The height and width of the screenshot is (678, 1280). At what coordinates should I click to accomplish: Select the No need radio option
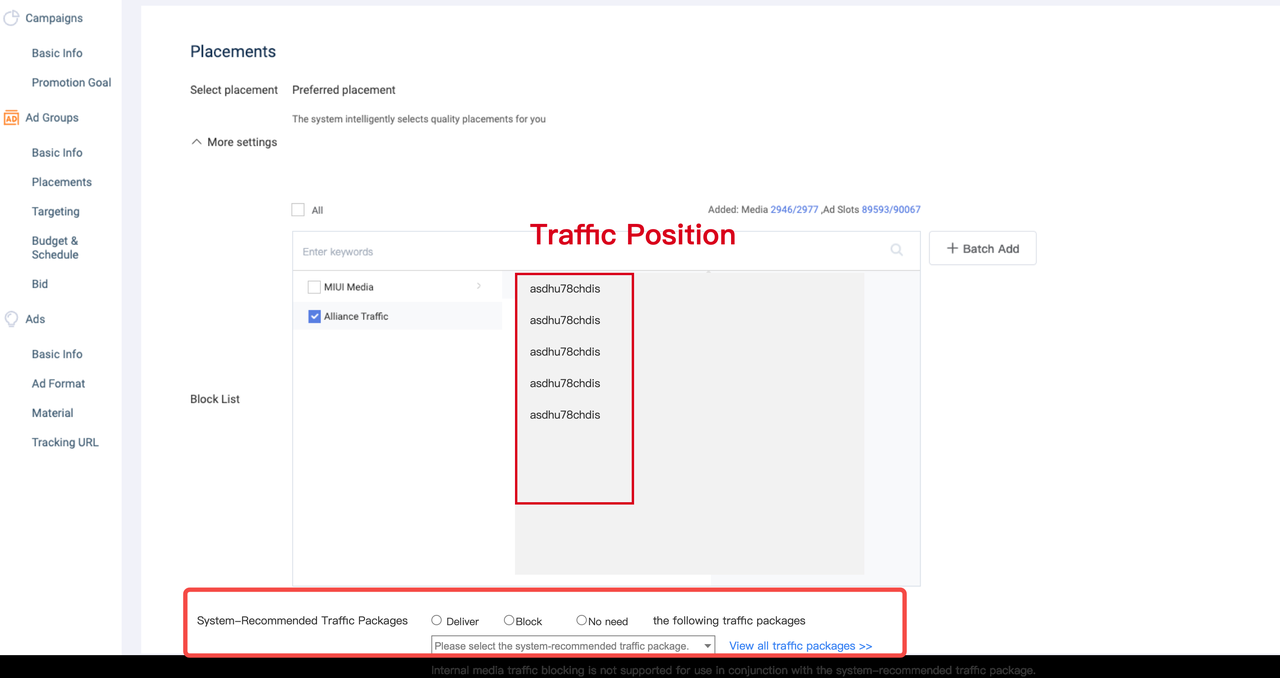(x=581, y=620)
